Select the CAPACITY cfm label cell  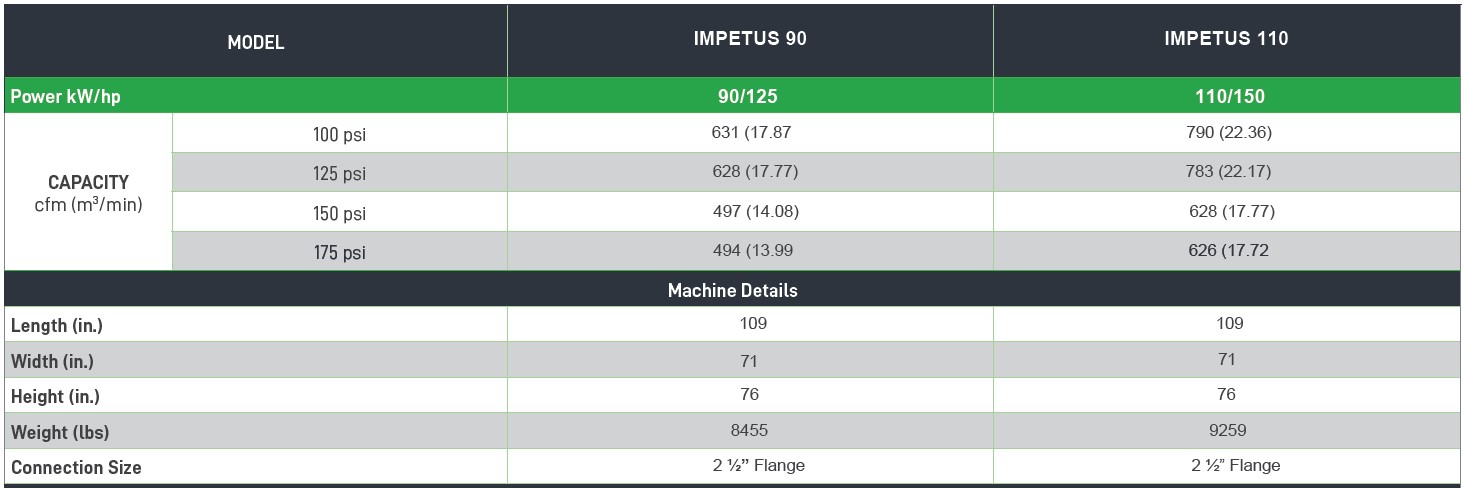click(x=88, y=193)
